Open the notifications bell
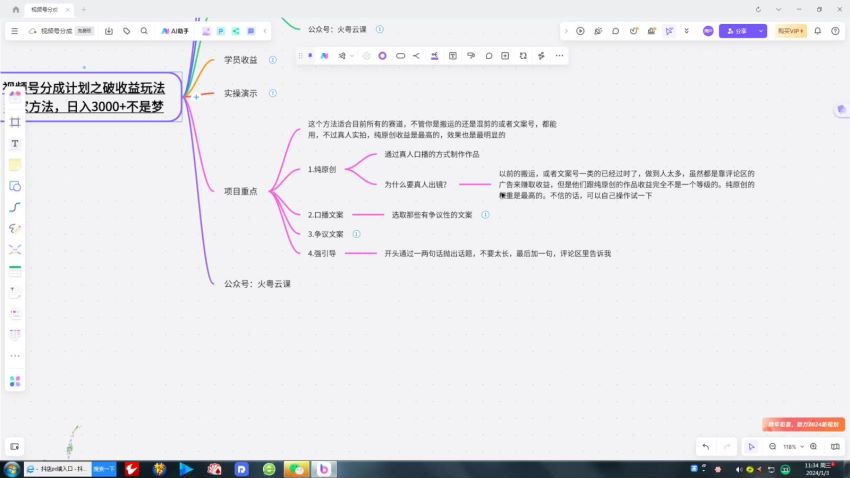The image size is (850, 478). (x=818, y=31)
